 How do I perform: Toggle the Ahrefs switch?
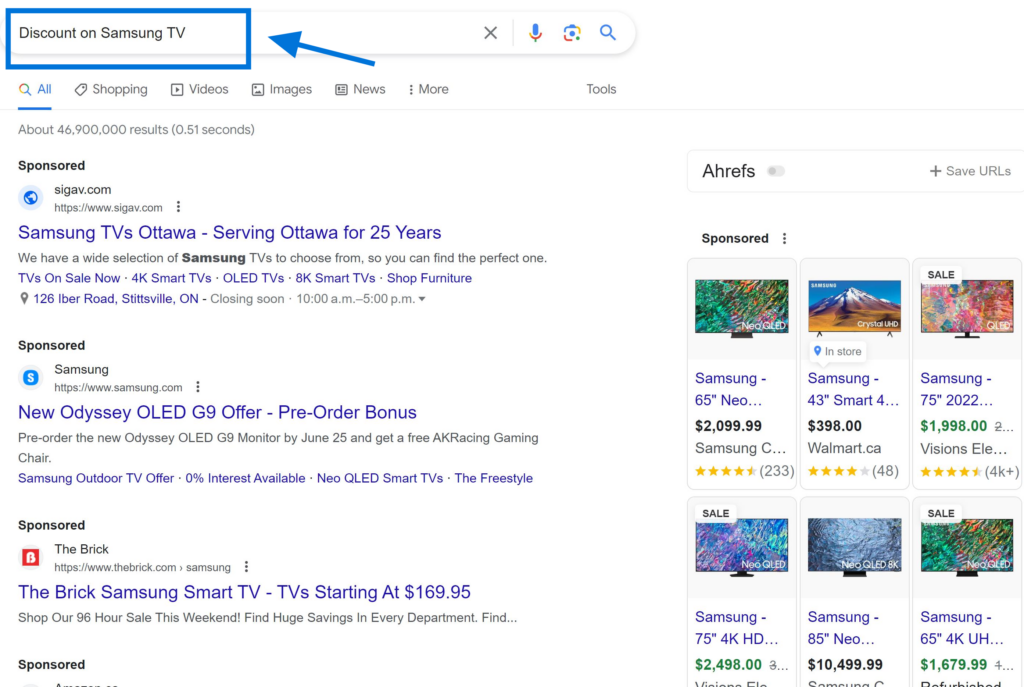click(776, 171)
